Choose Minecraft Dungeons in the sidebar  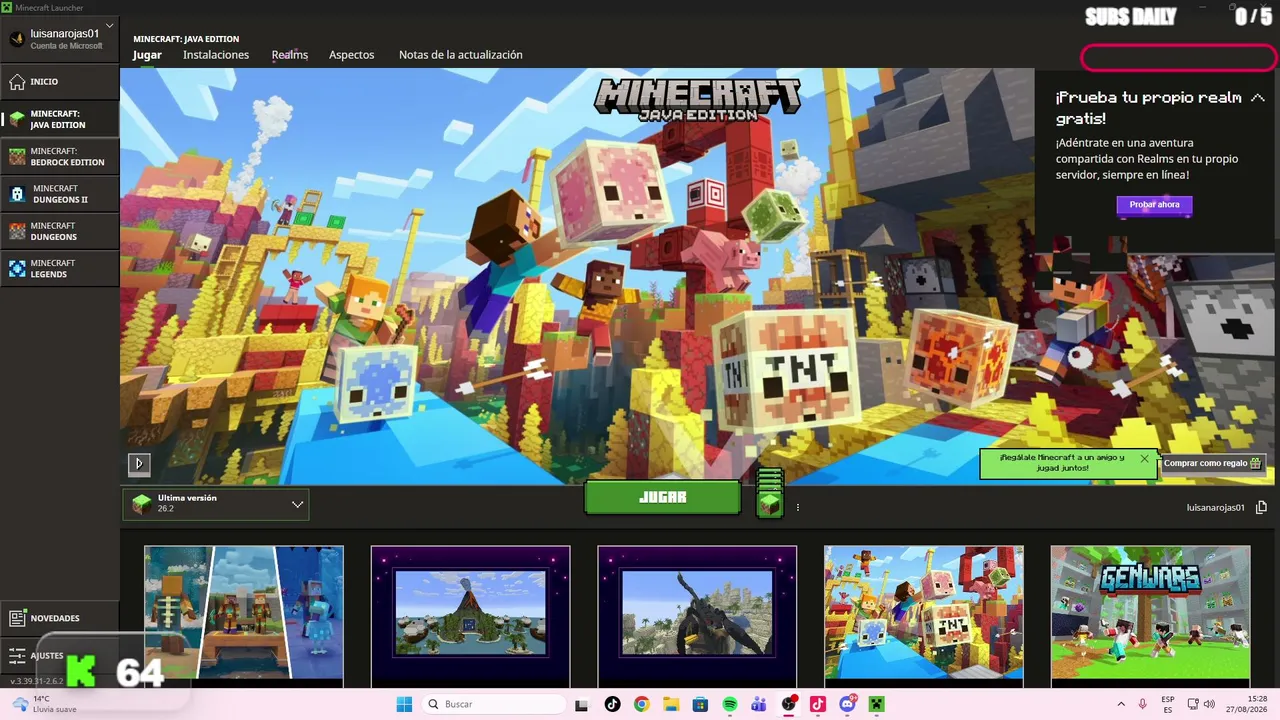pyautogui.click(x=60, y=231)
